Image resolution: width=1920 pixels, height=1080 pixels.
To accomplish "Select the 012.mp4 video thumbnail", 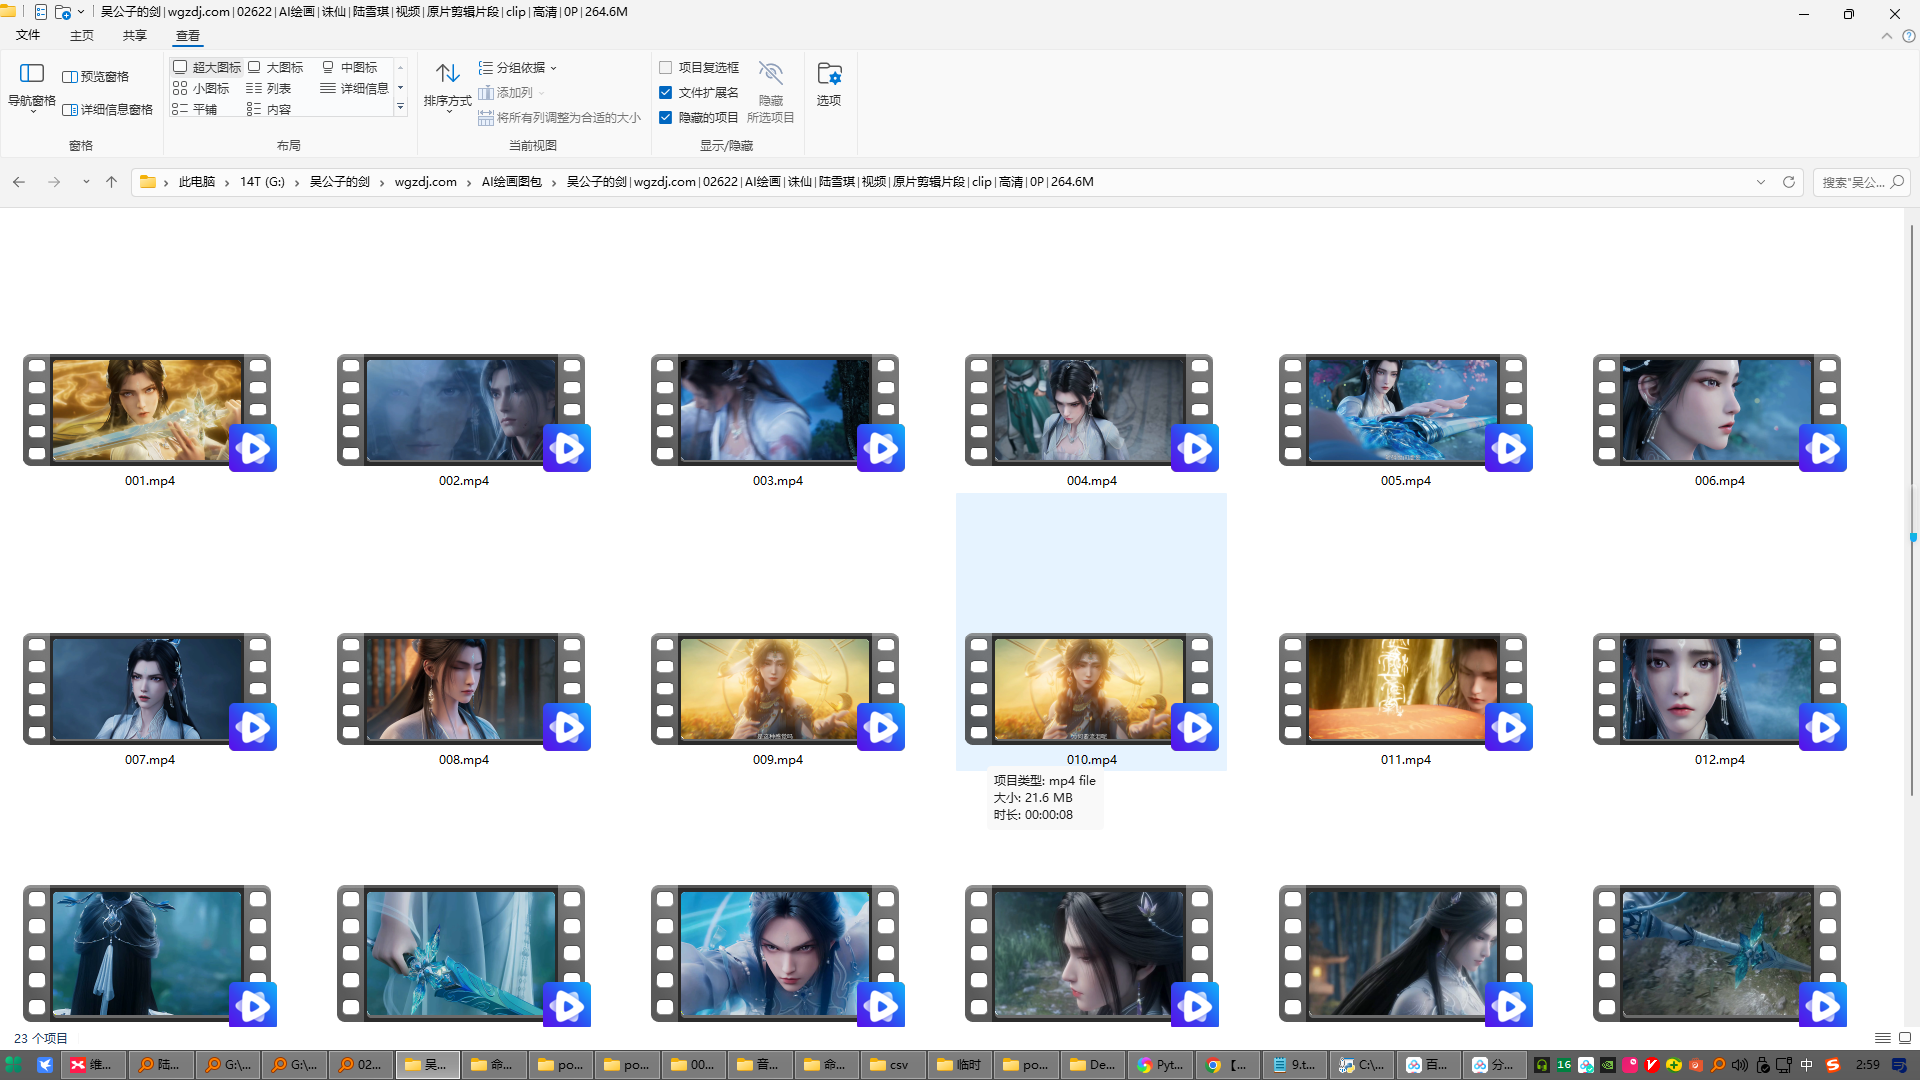I will [x=1718, y=690].
